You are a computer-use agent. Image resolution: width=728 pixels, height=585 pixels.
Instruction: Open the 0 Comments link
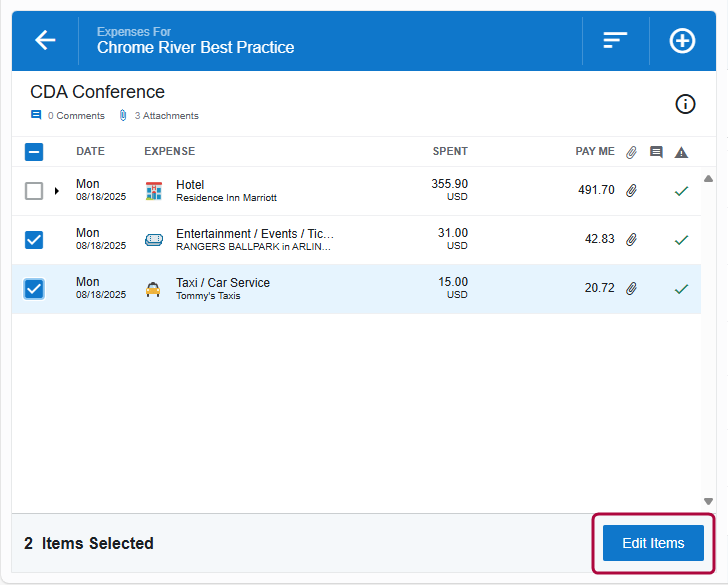[68, 116]
